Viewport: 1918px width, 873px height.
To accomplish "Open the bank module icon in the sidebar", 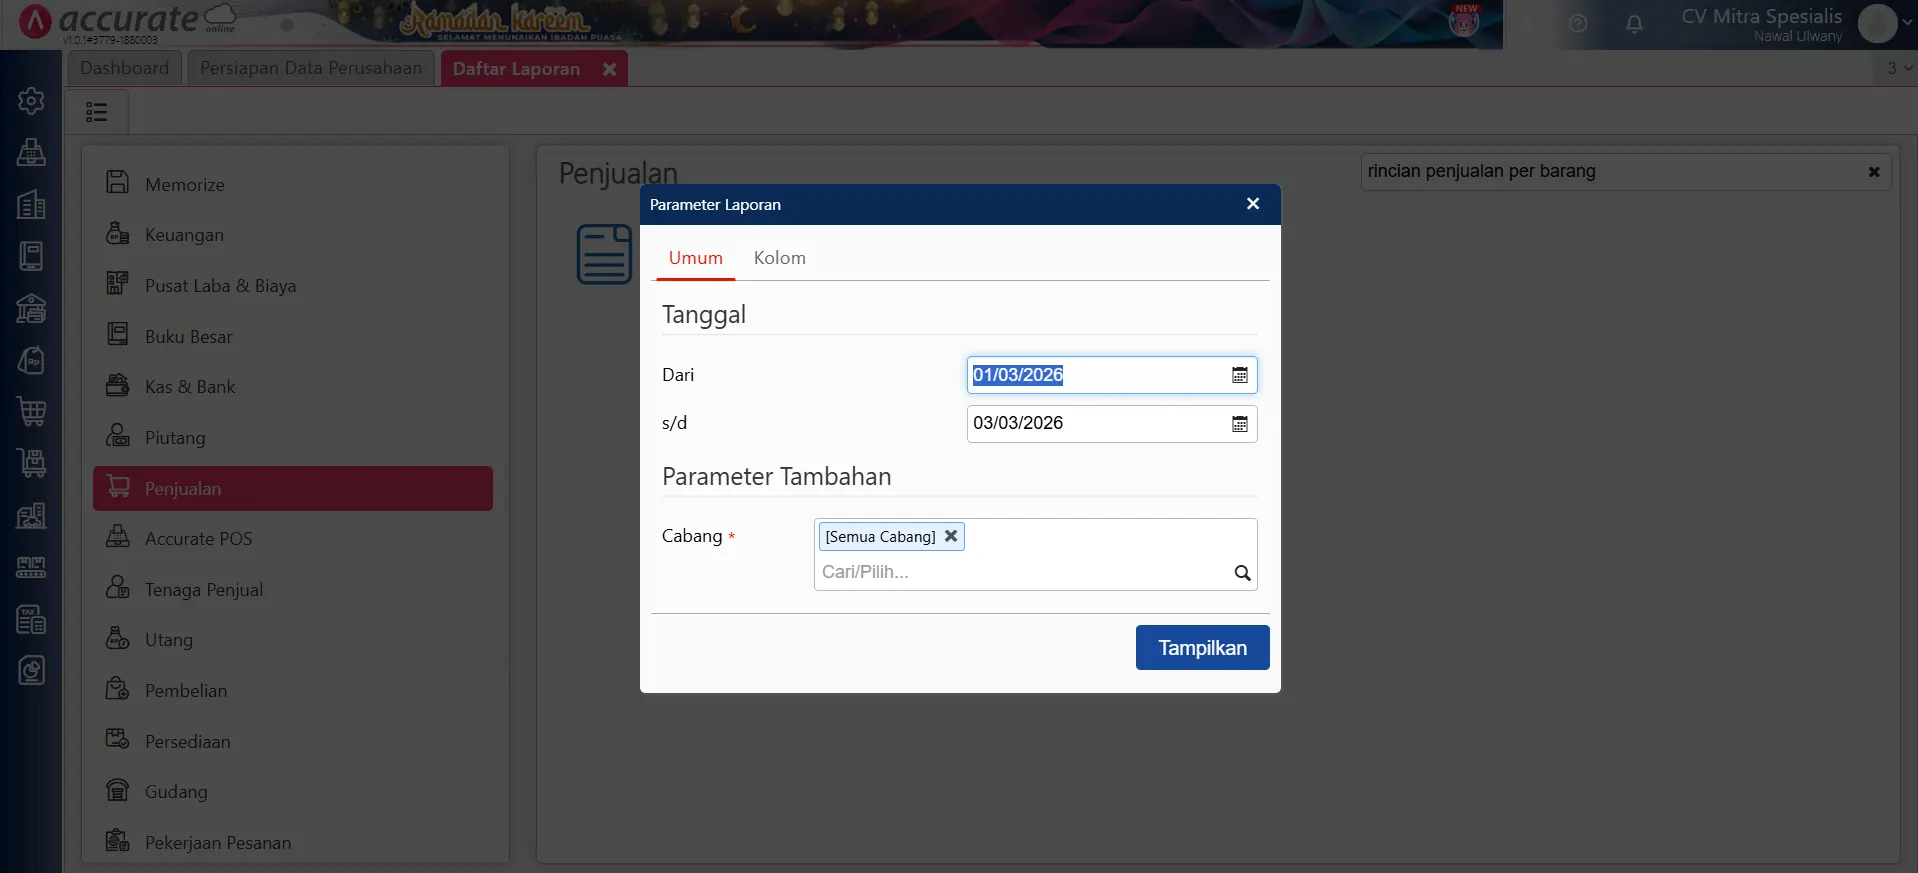I will tap(31, 308).
